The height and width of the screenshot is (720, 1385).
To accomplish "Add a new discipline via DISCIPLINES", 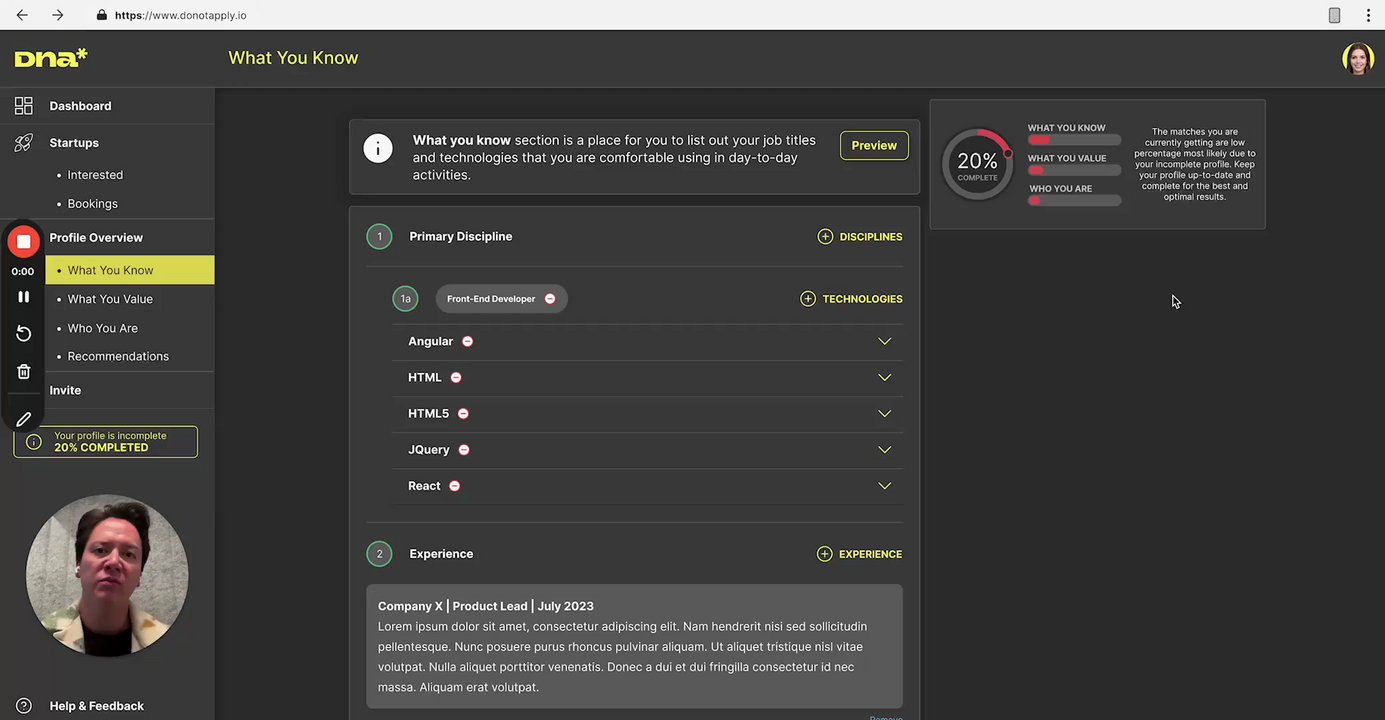I will (860, 237).
